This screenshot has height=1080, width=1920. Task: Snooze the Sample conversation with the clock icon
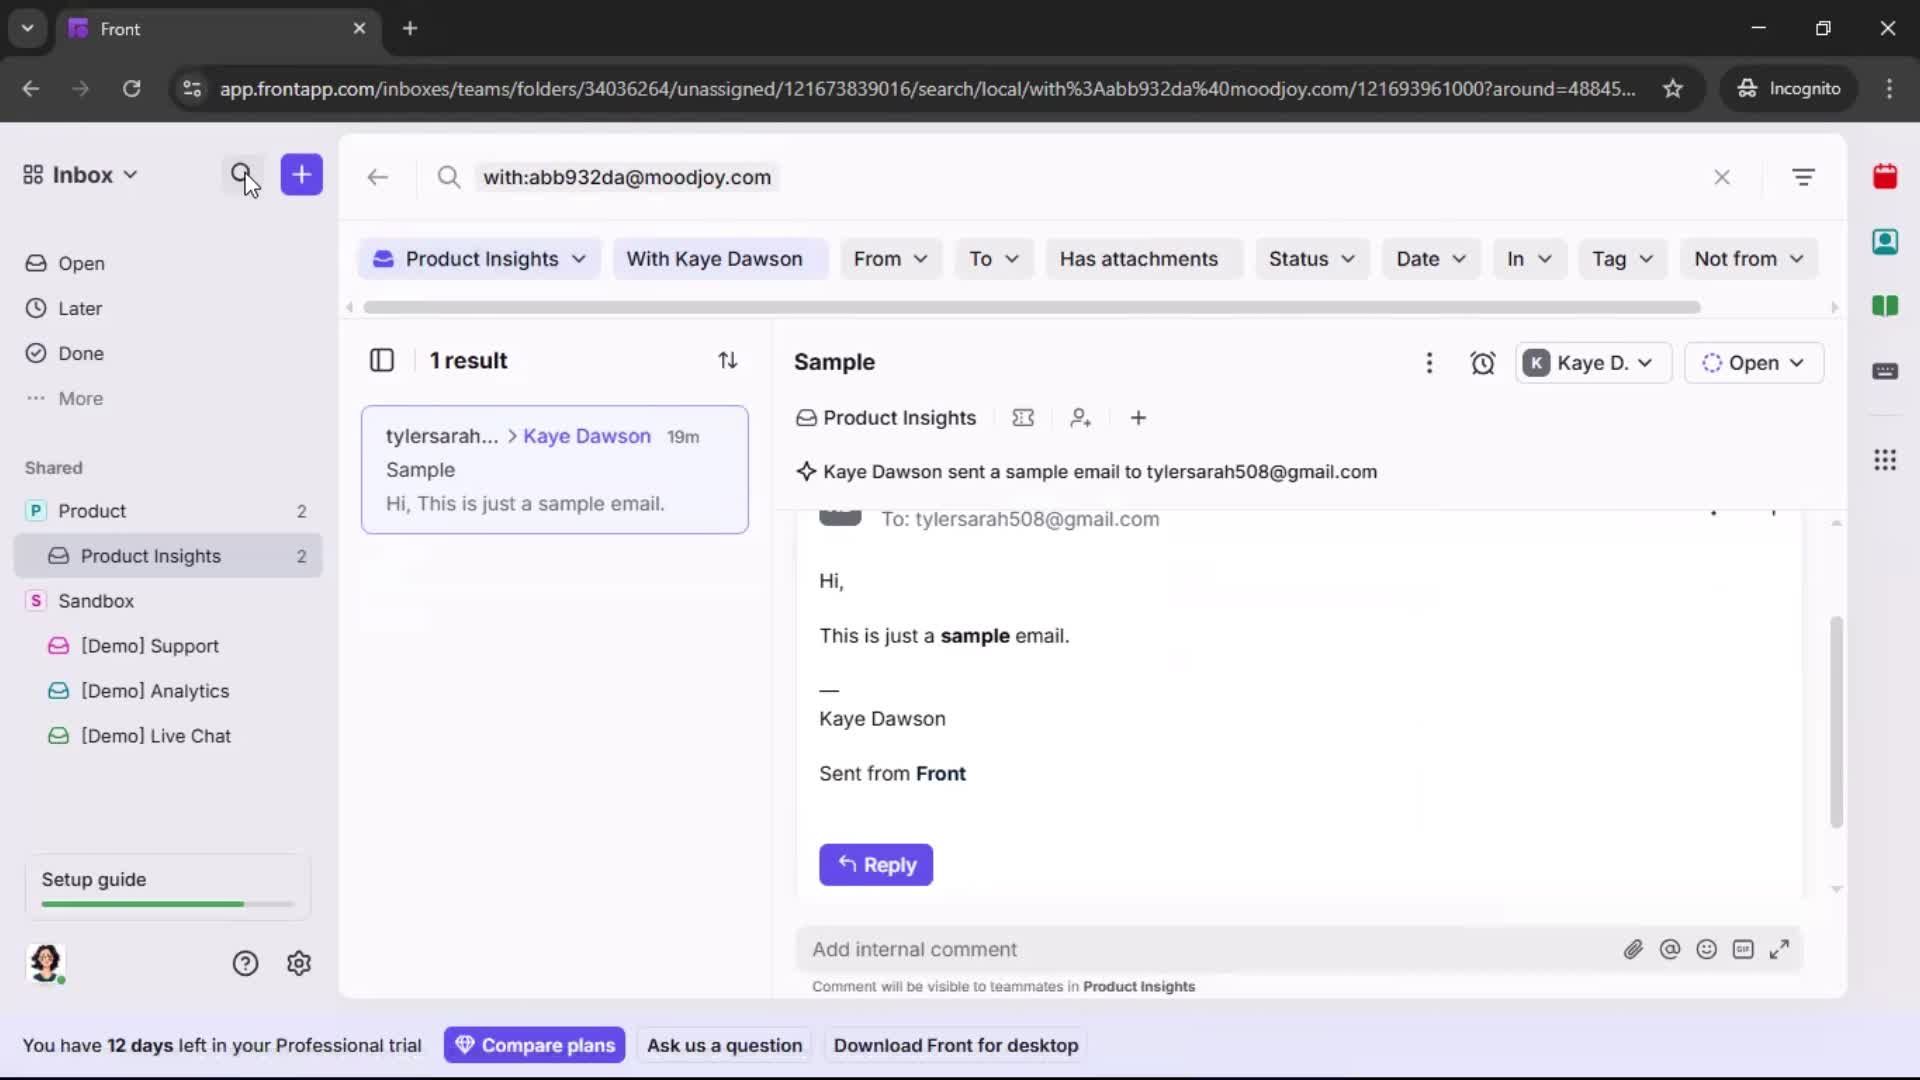pos(1483,363)
